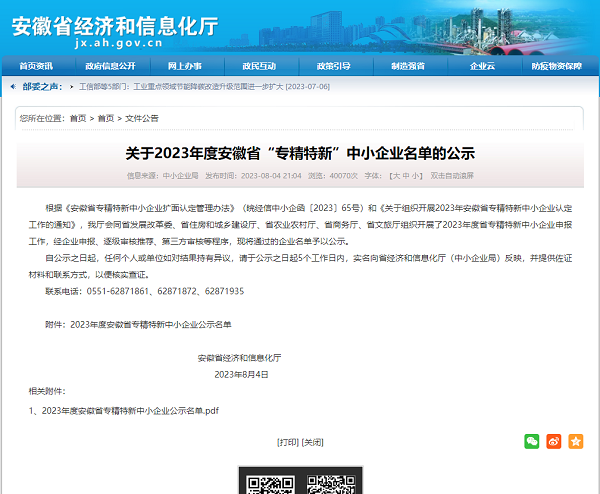Set font size to 小
600x494 pixels.
(416, 176)
